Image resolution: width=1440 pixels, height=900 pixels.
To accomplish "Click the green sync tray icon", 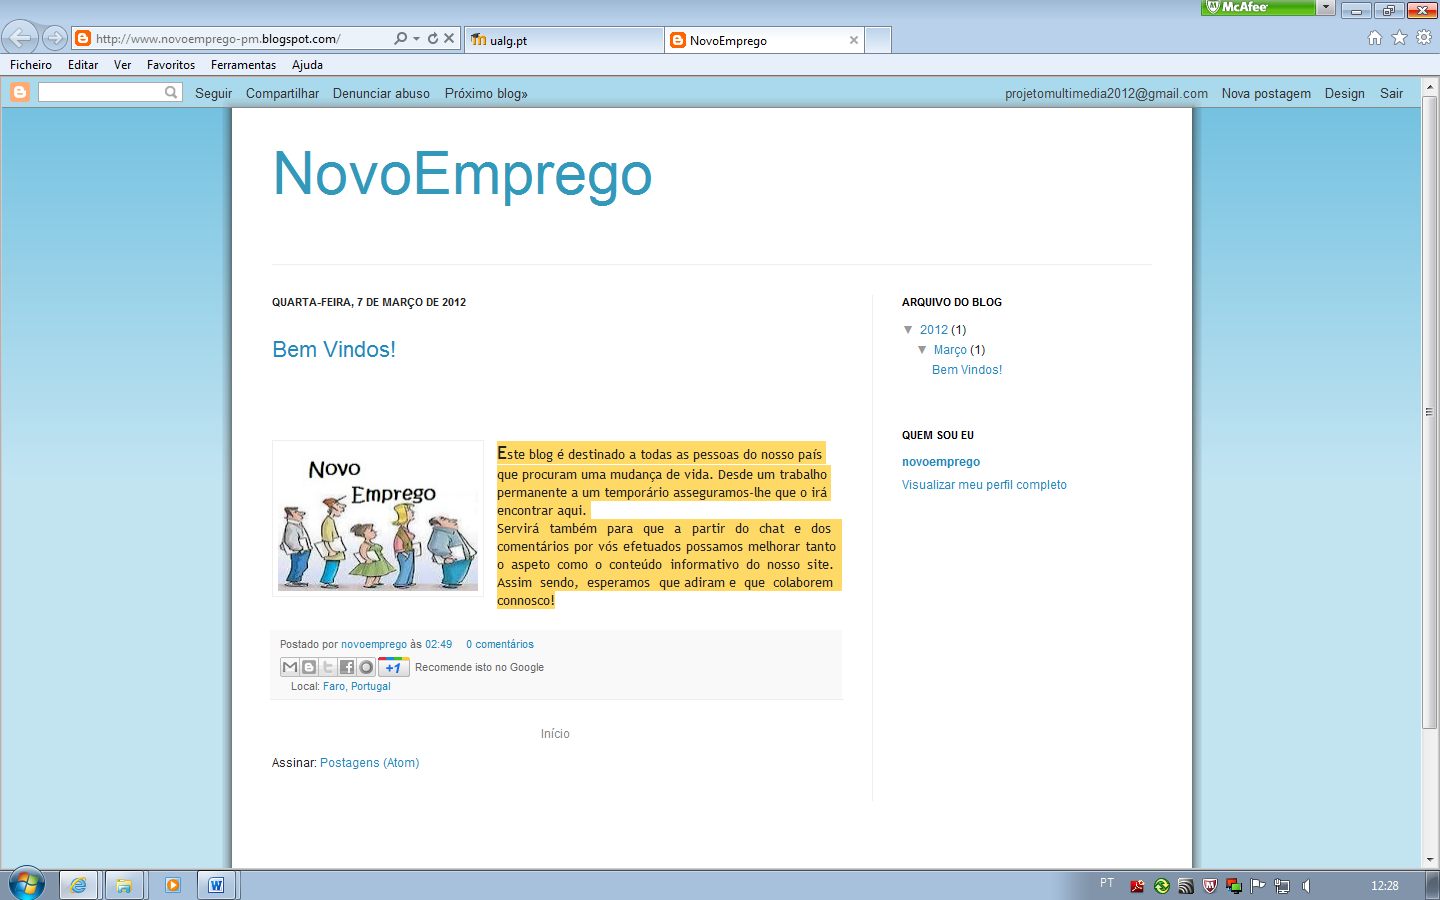I will click(1161, 886).
